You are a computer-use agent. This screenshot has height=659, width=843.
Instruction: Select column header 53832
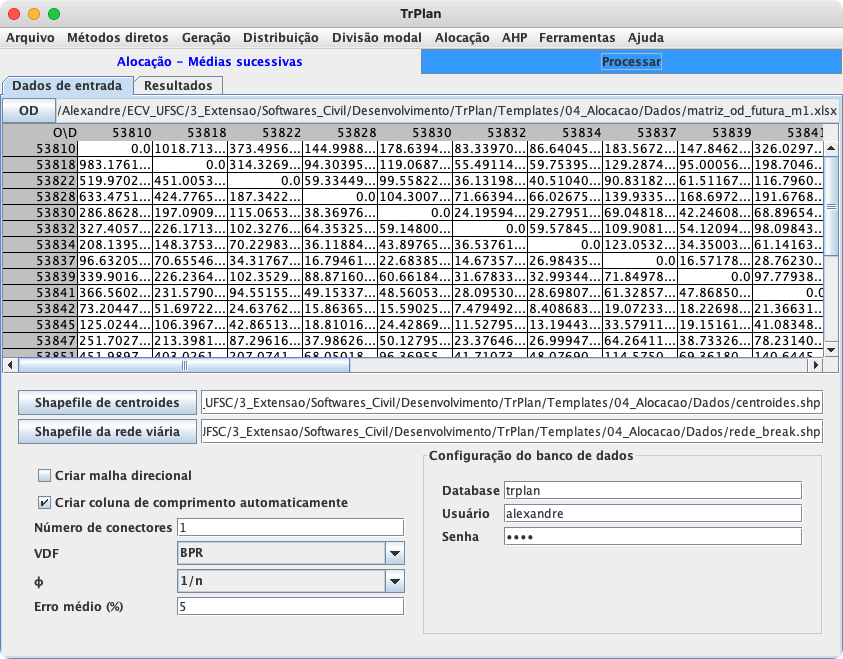pos(490,133)
